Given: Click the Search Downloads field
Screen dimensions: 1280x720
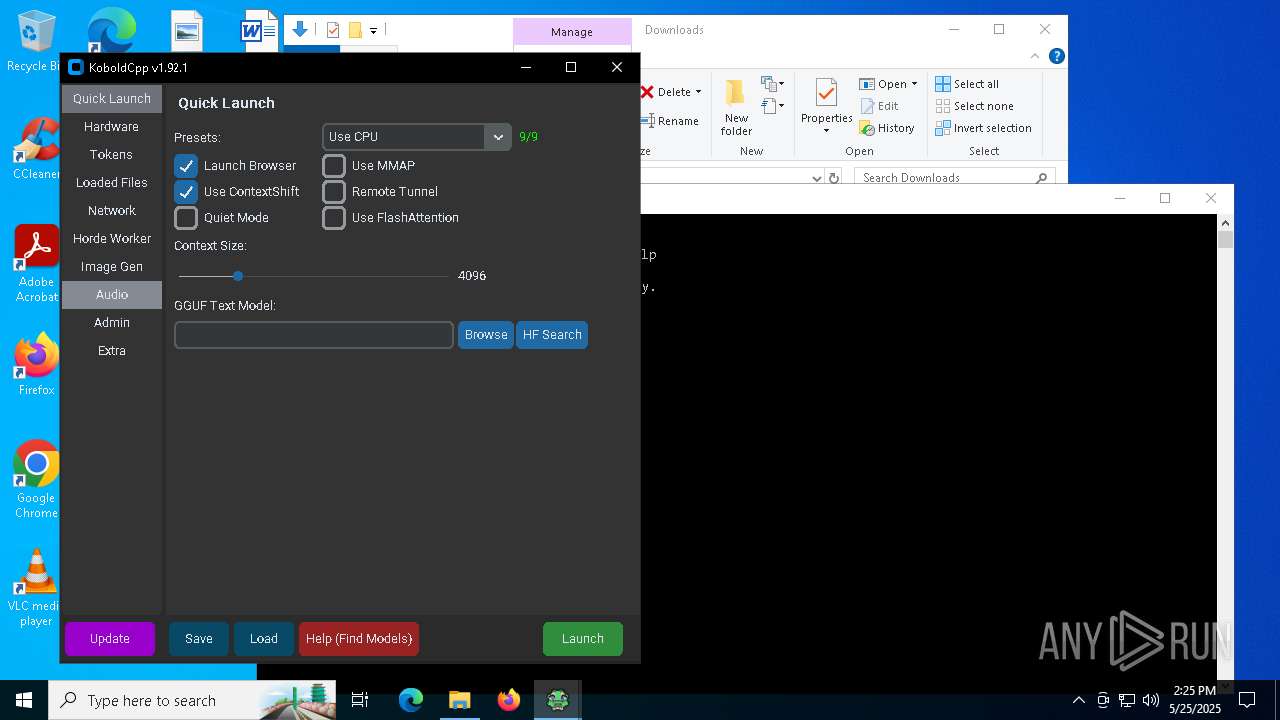Looking at the screenshot, I should tap(955, 178).
